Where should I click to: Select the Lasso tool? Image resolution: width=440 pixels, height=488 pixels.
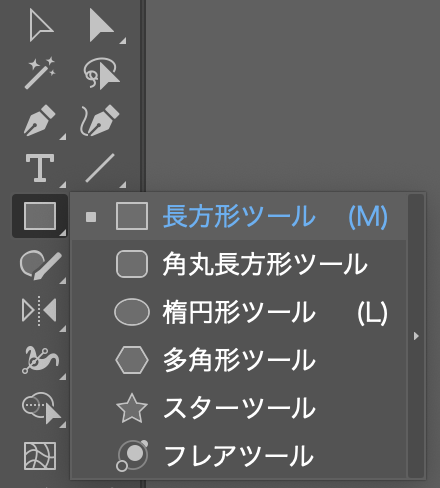[101, 73]
